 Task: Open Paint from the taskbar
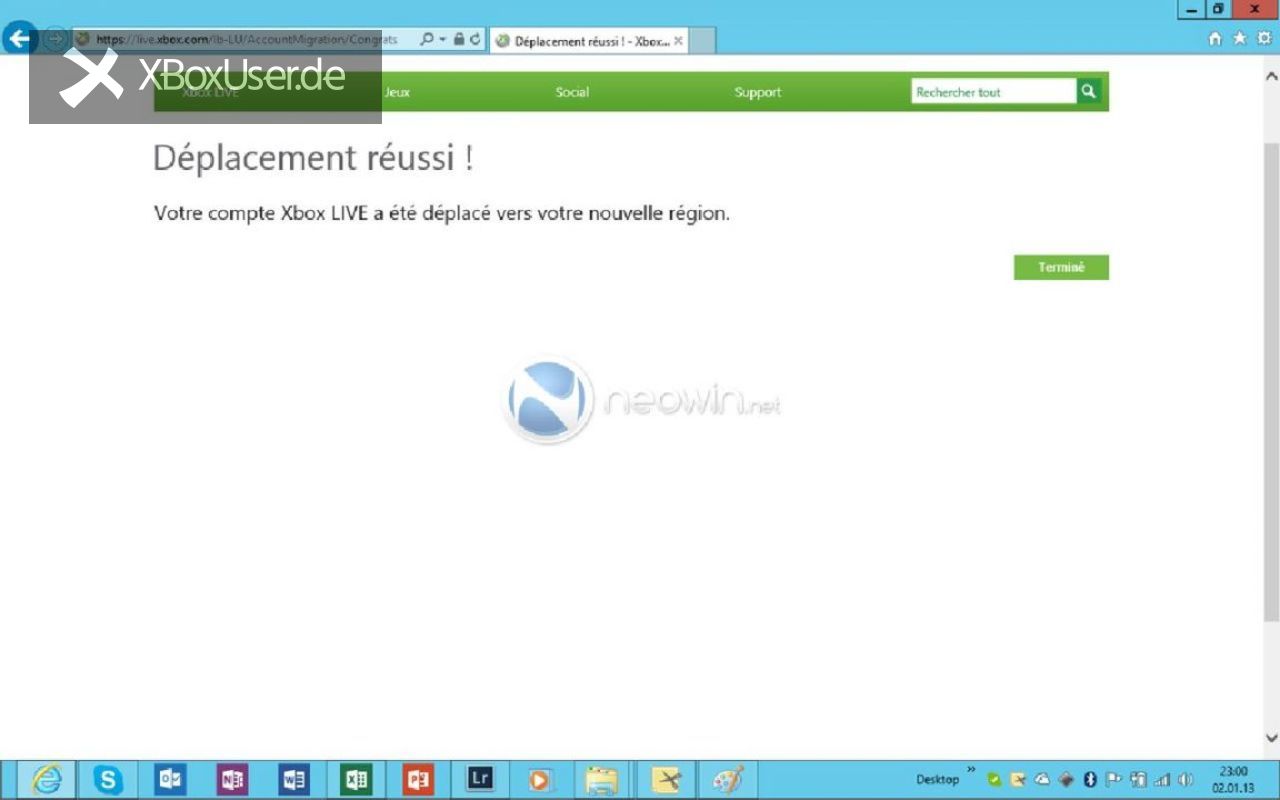(728, 780)
